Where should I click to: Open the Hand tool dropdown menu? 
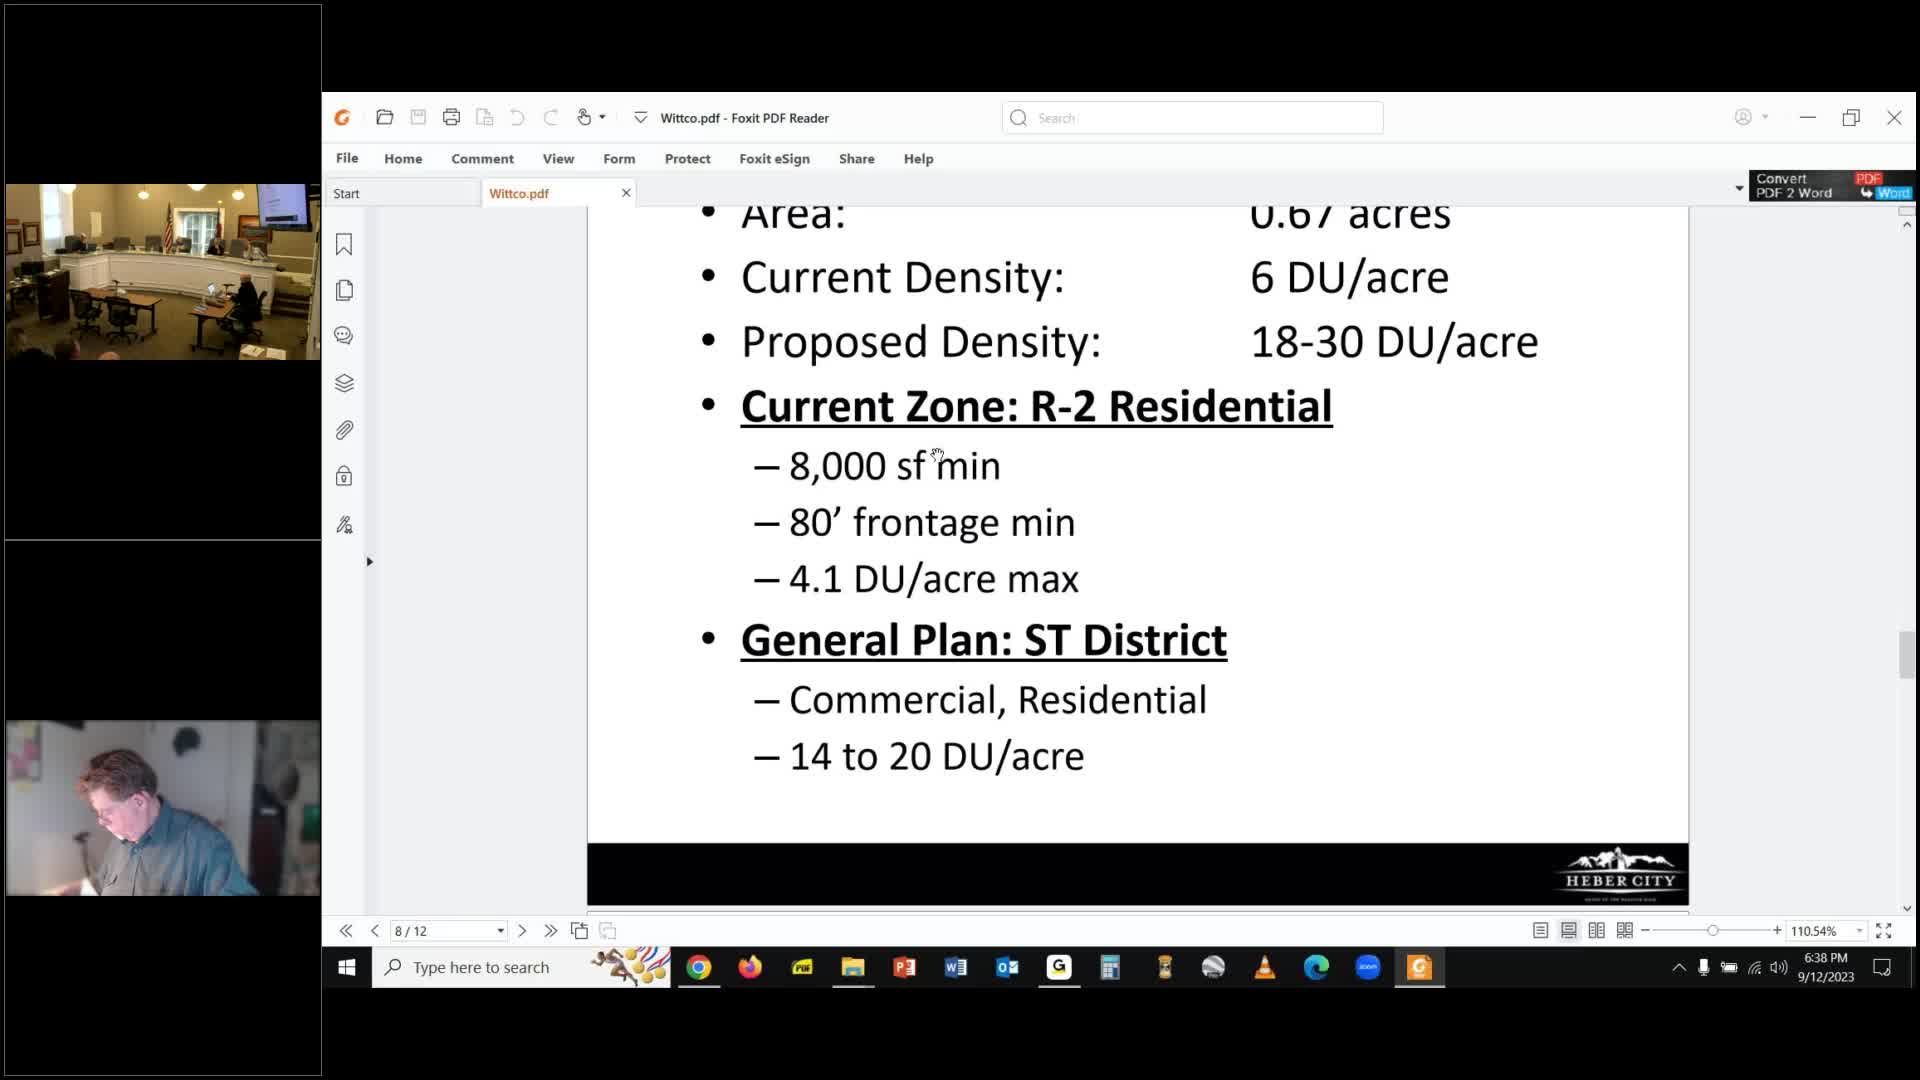604,117
